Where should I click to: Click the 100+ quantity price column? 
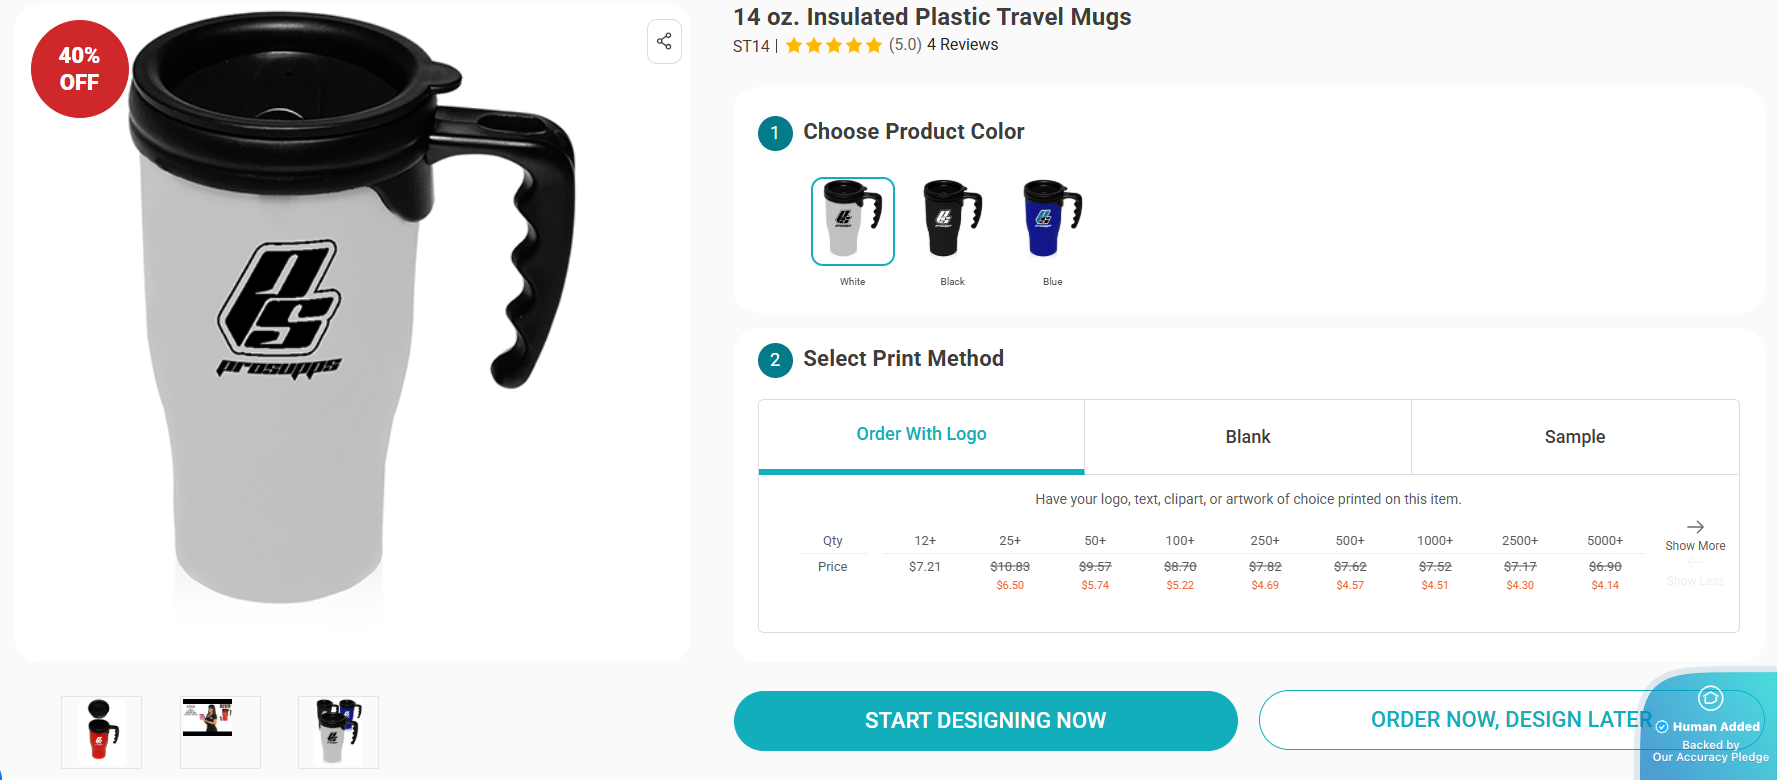(x=1180, y=565)
